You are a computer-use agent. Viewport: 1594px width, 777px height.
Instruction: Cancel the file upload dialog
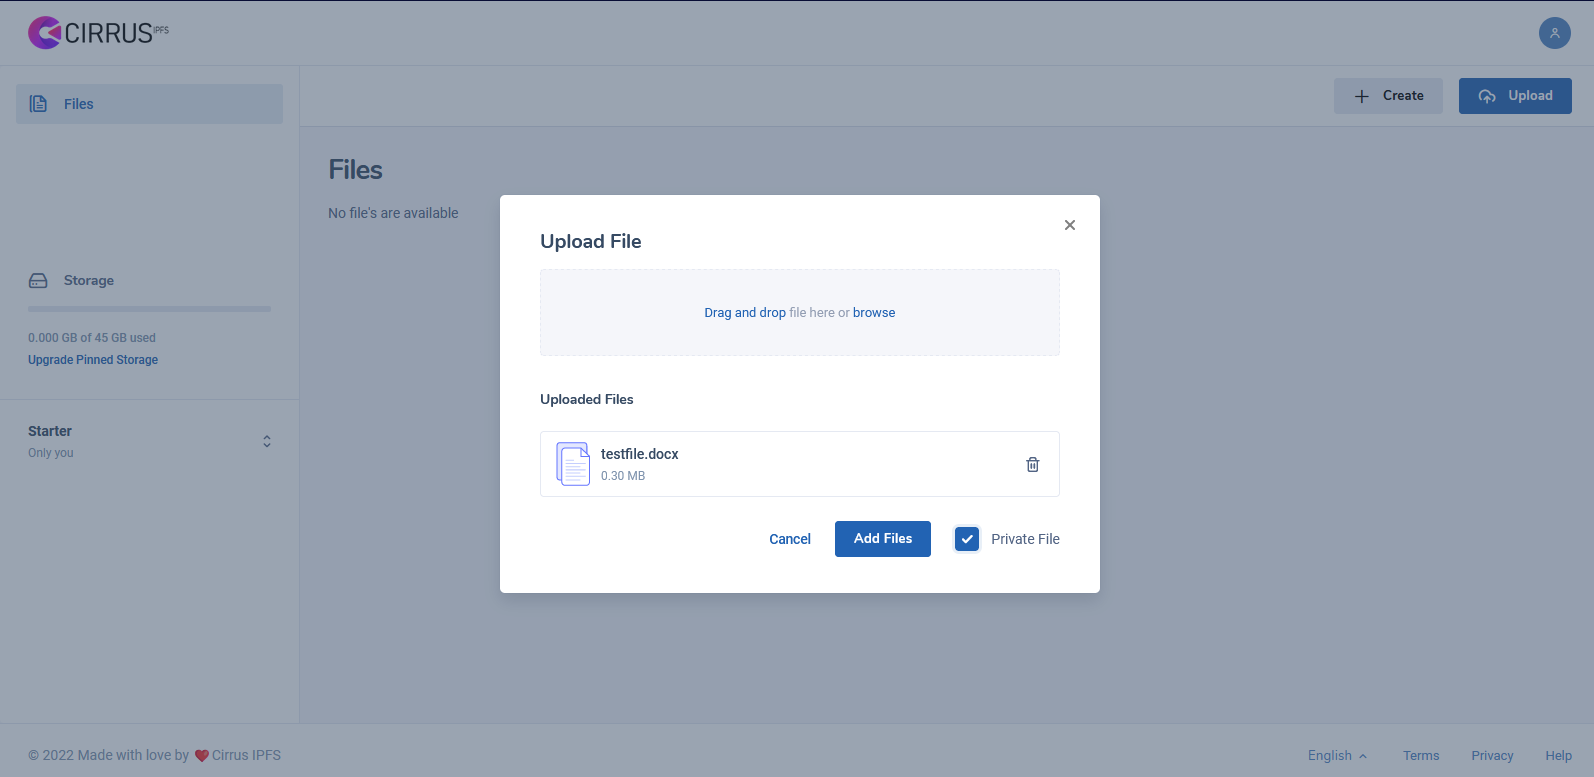pyautogui.click(x=790, y=539)
